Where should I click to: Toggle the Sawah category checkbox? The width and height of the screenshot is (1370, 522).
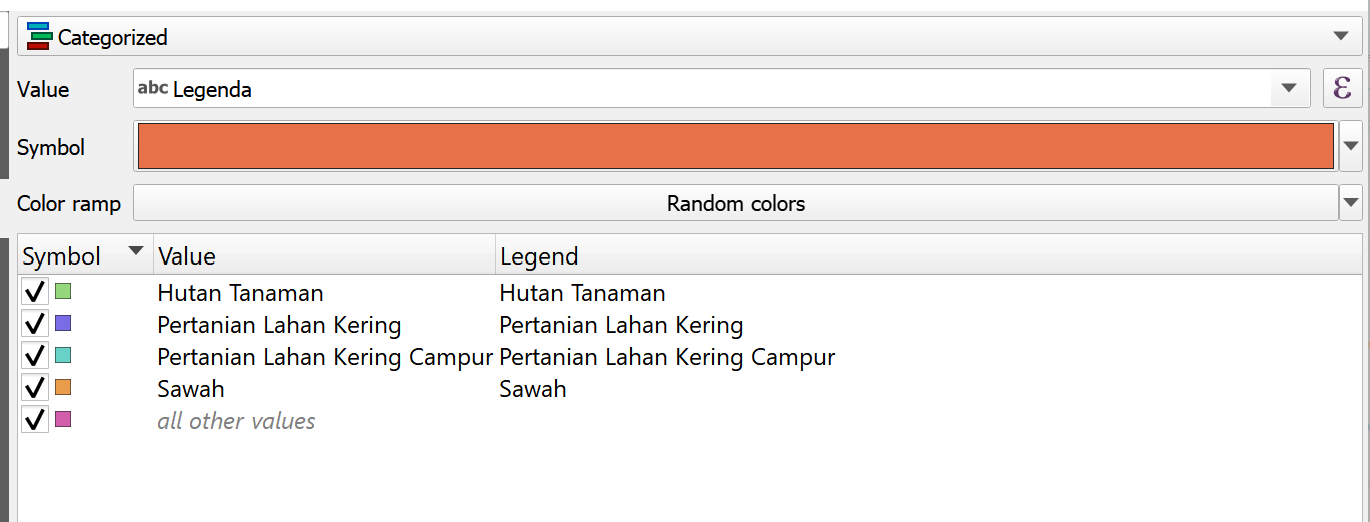(35, 388)
